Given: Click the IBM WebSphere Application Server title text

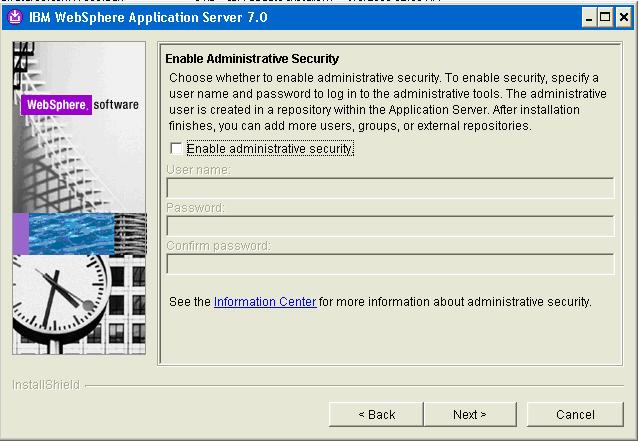Looking at the screenshot, I should pos(148,17).
